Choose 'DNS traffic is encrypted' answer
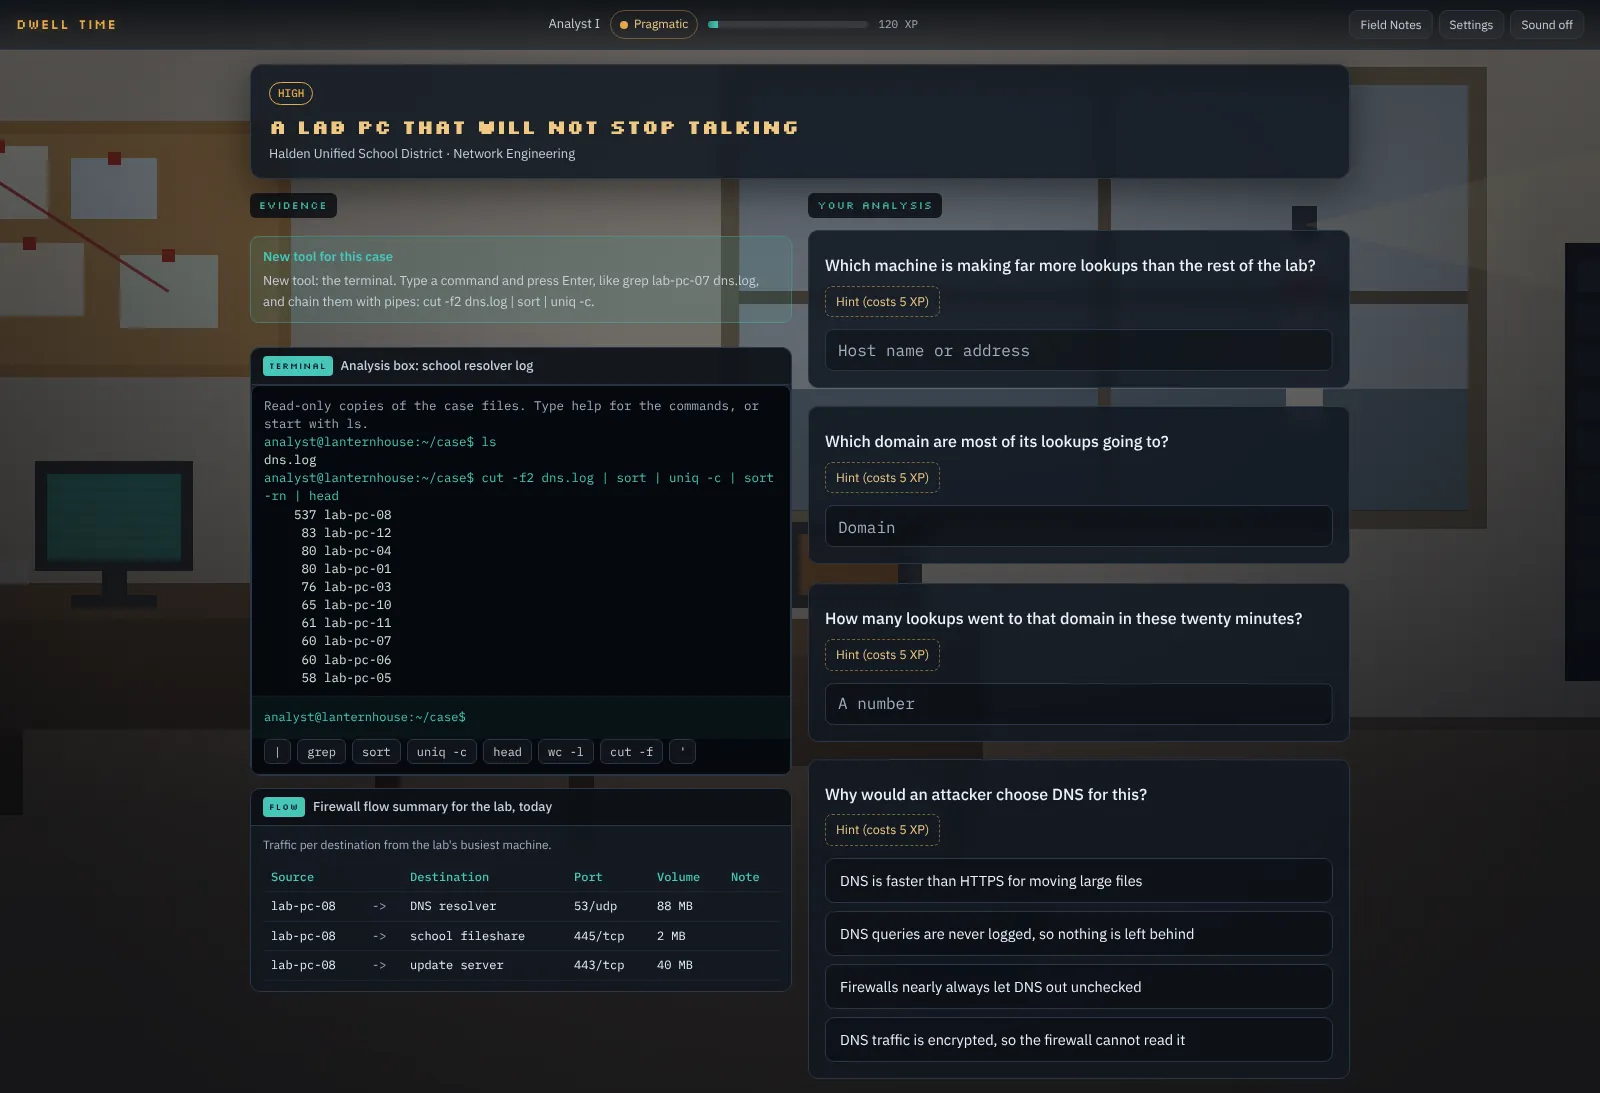The height and width of the screenshot is (1093, 1600). point(1078,1040)
